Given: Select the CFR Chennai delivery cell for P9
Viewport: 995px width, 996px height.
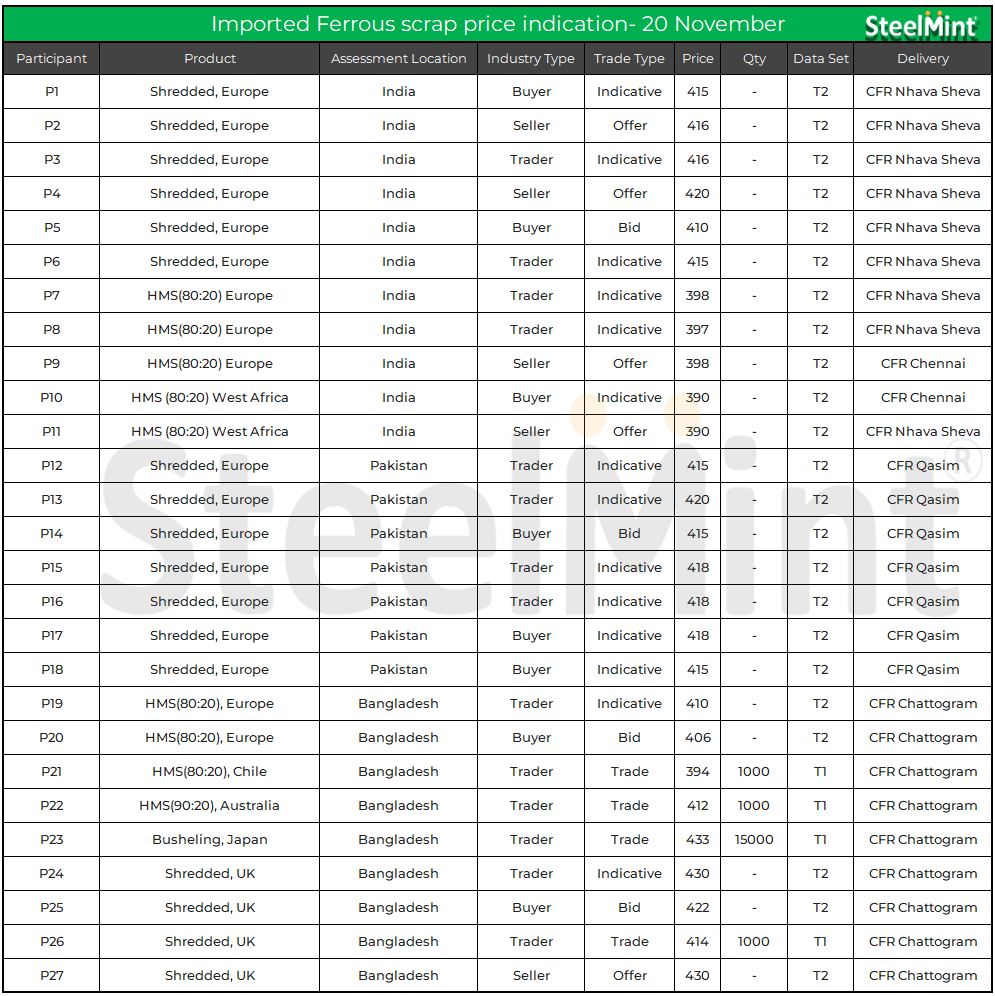Looking at the screenshot, I should tap(923, 364).
